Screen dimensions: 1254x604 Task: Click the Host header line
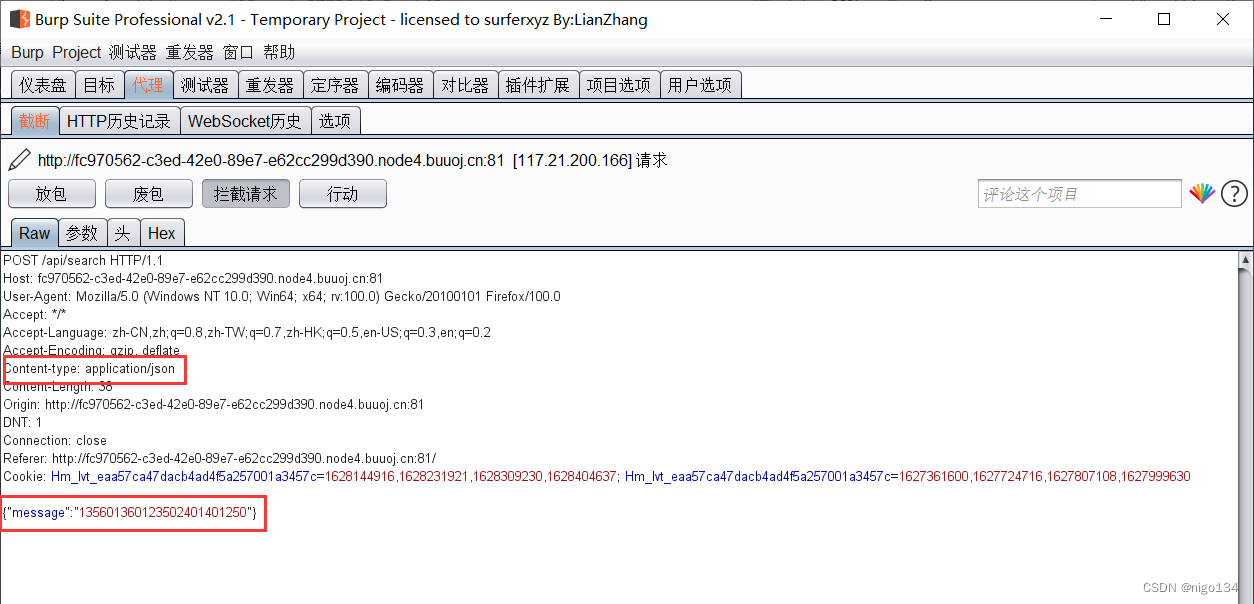(x=193, y=278)
